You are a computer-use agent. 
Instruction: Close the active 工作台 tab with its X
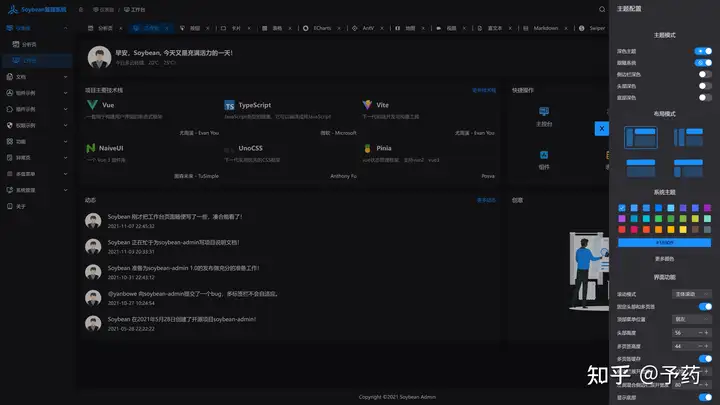pos(167,28)
